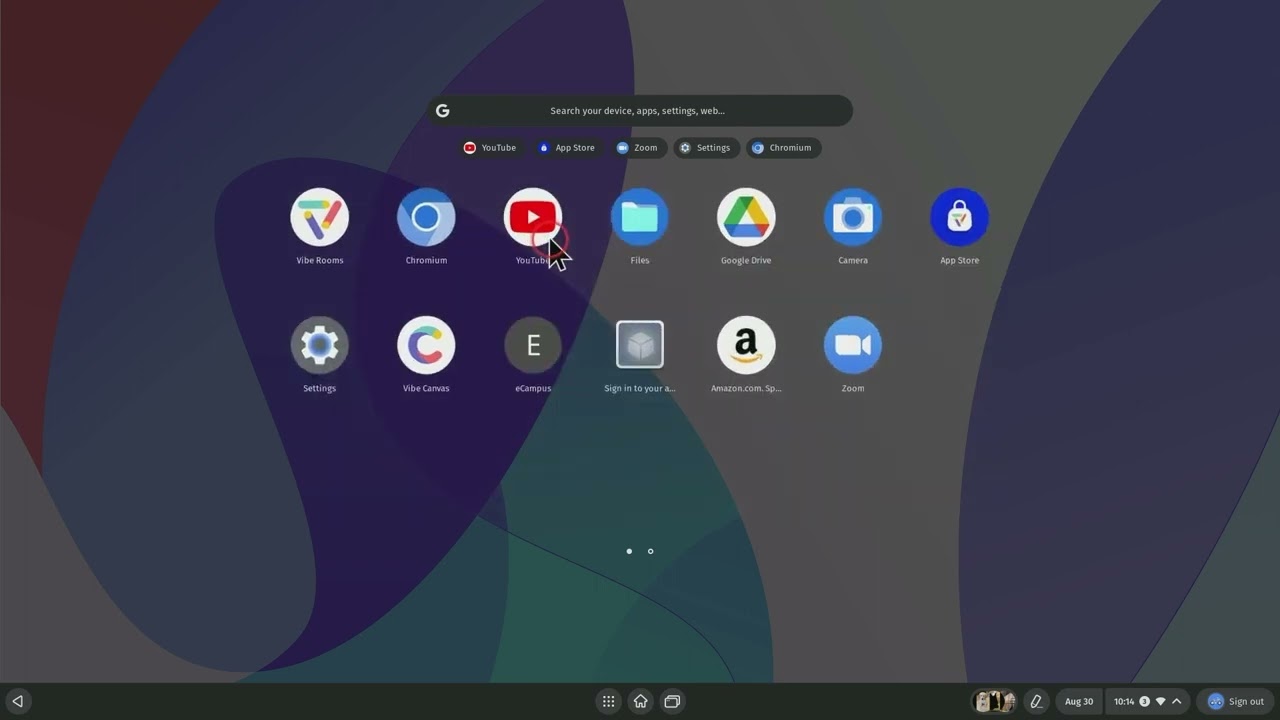Open the stylus tools pen icon

click(1036, 701)
